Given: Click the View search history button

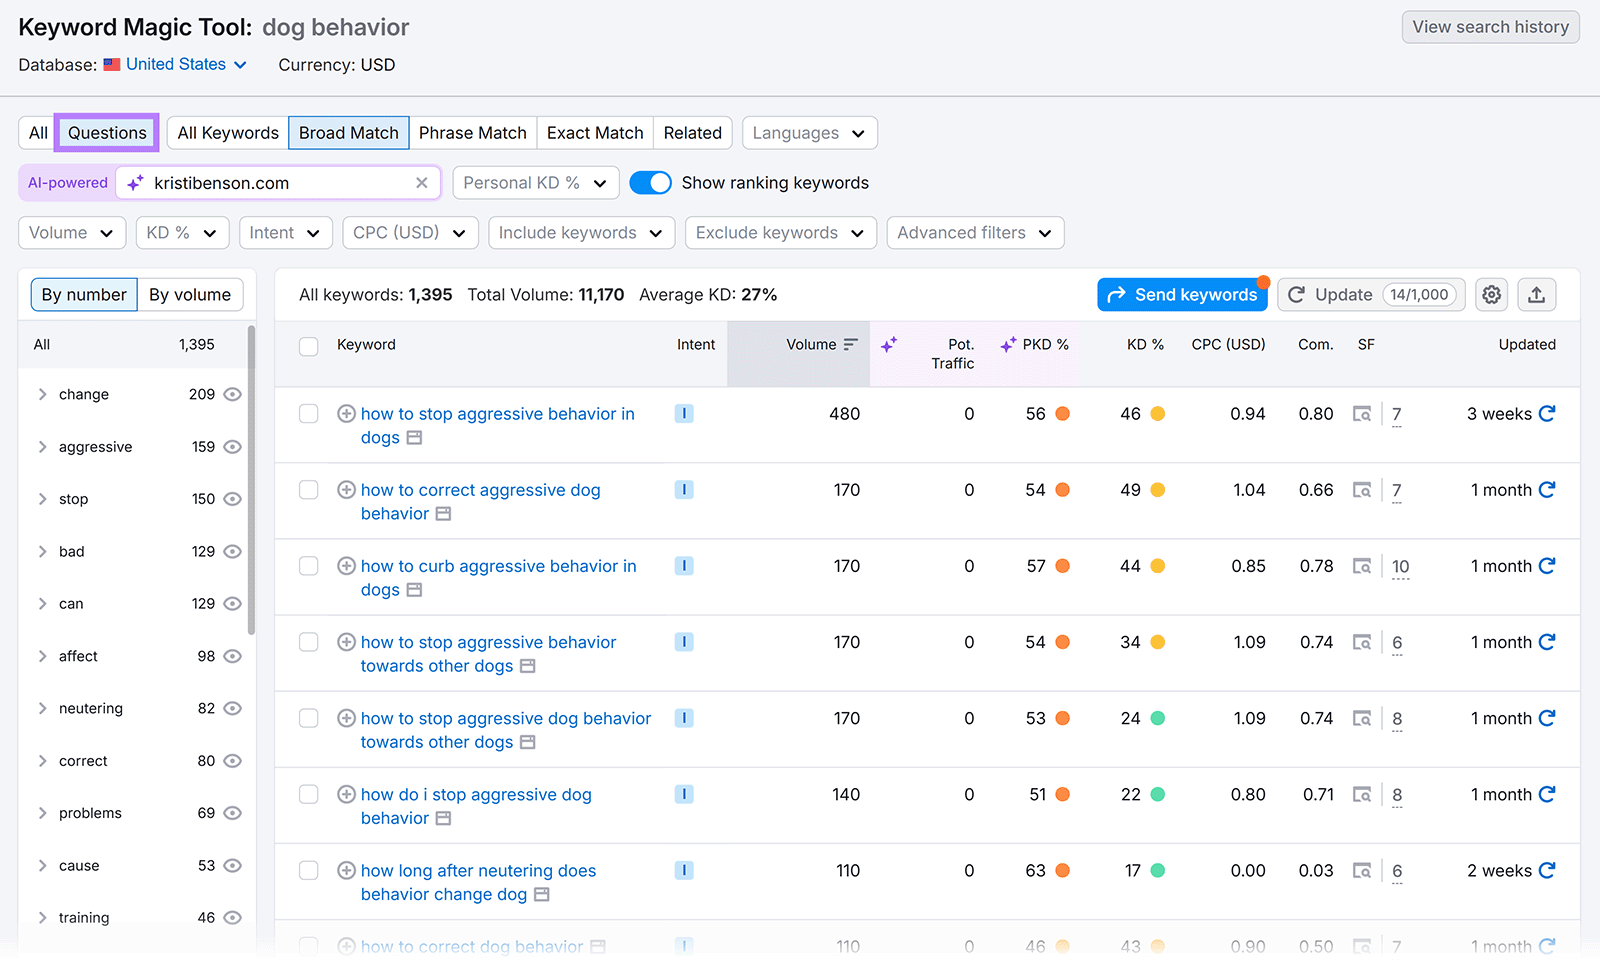Looking at the screenshot, I should [1489, 27].
